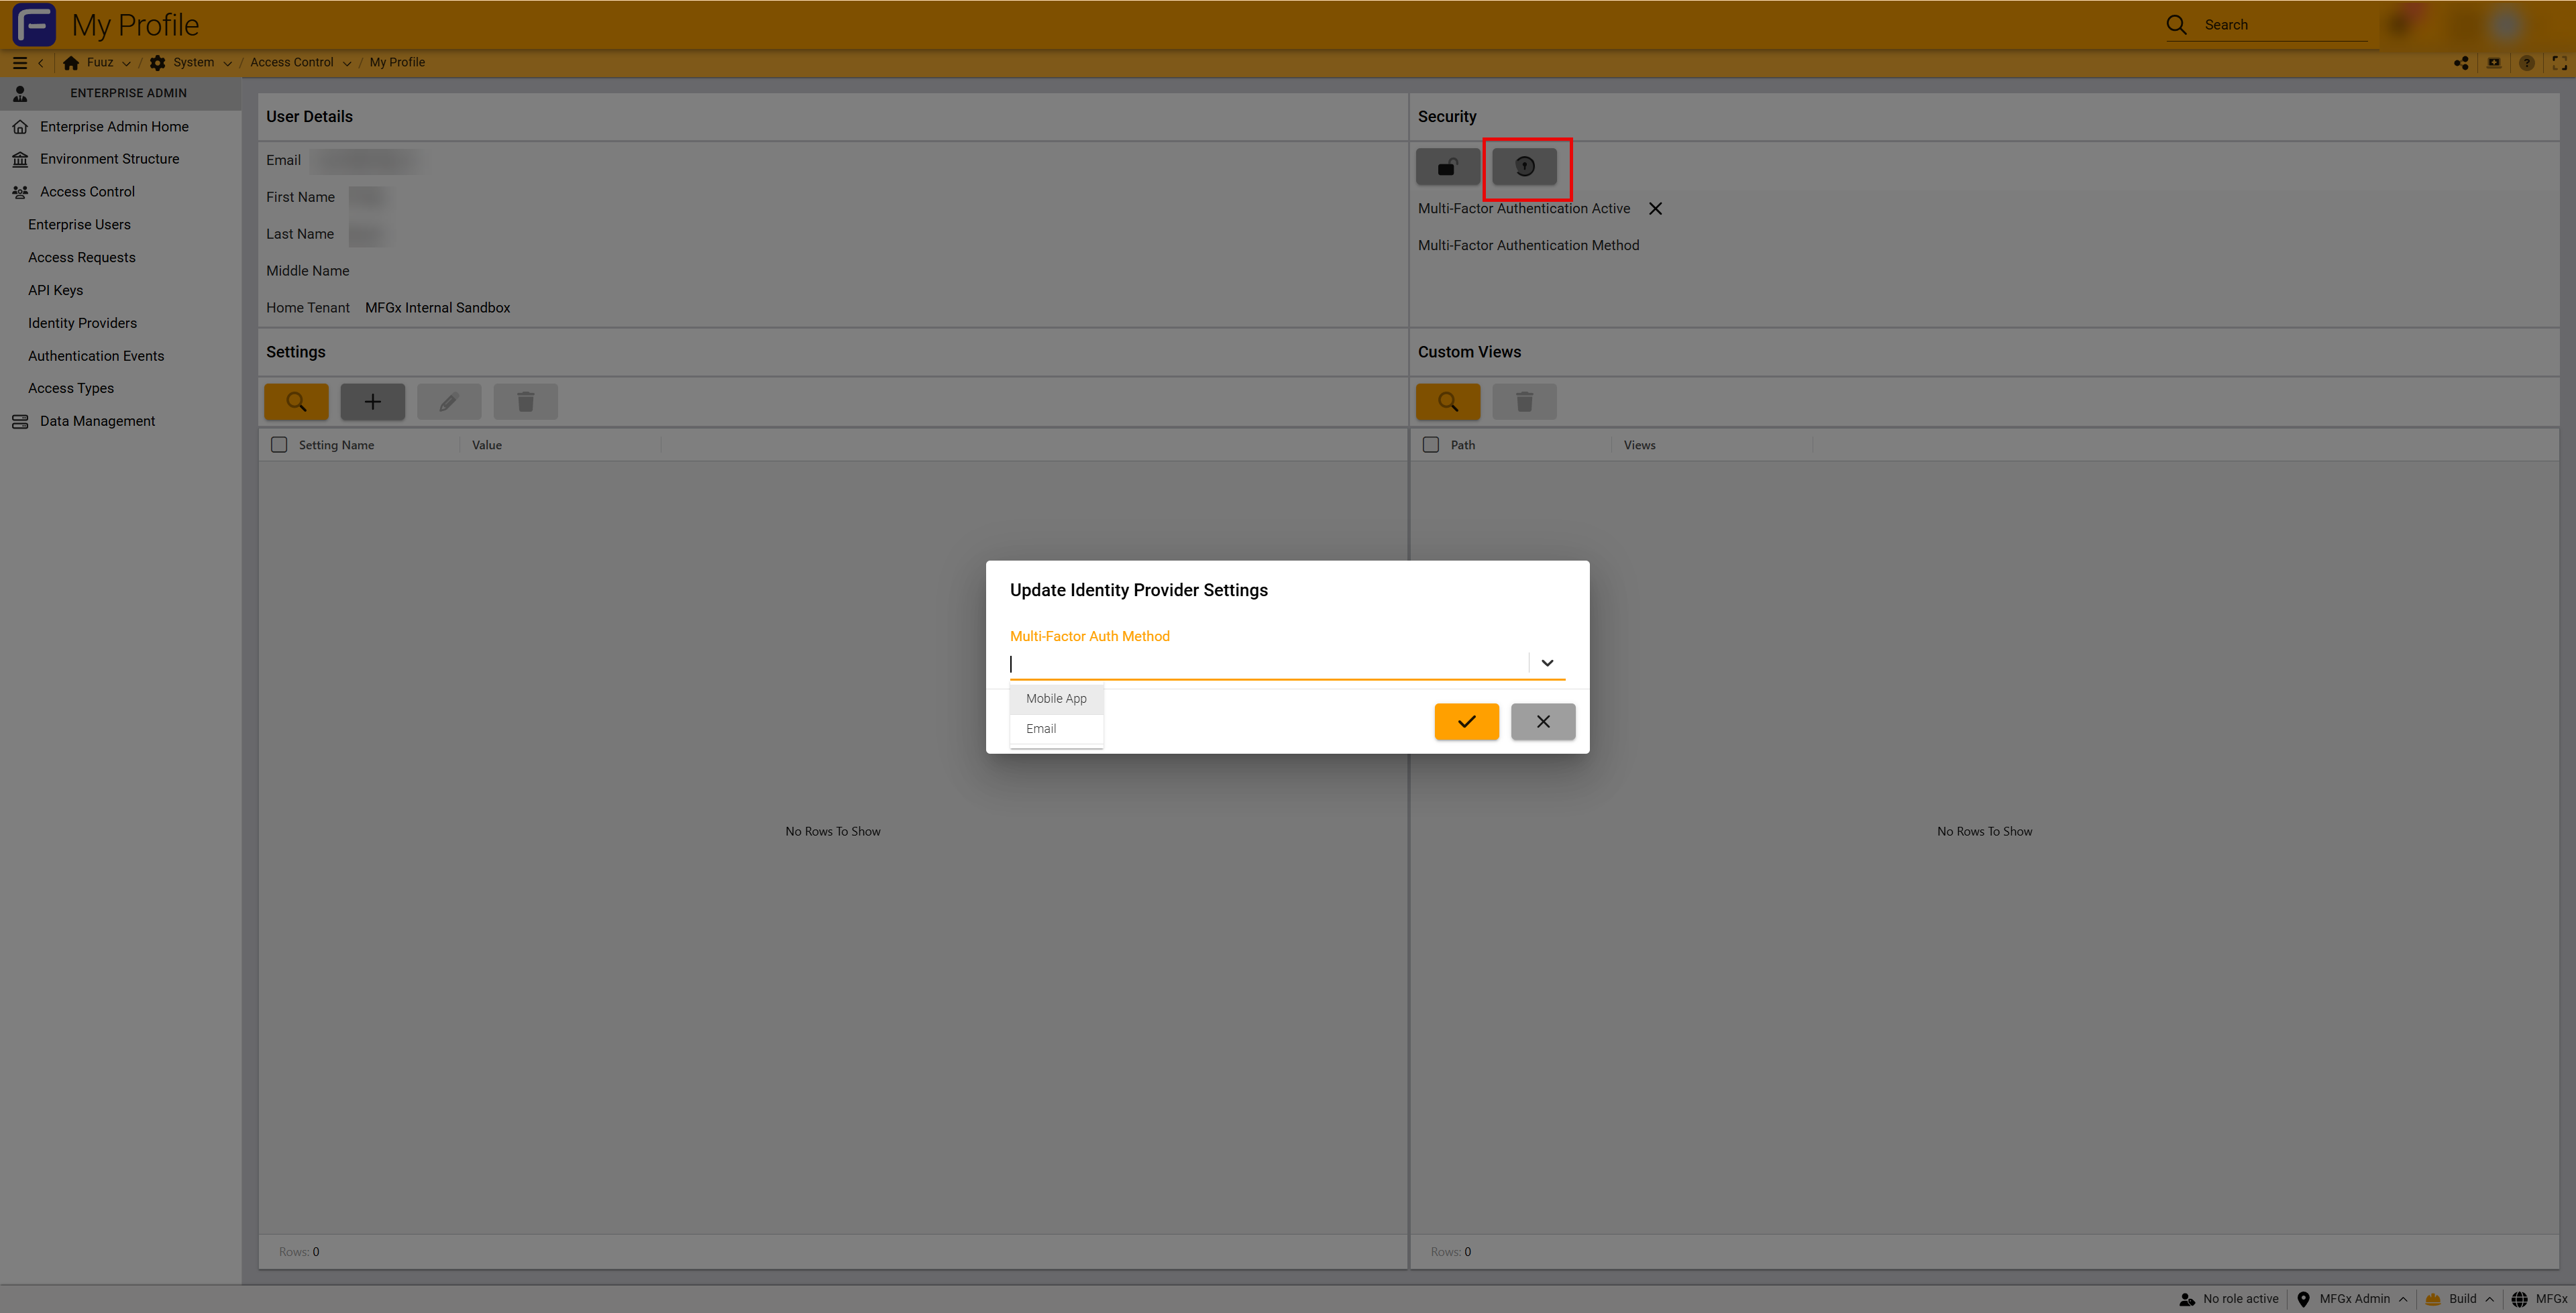Select Email option in dropdown list
The width and height of the screenshot is (2576, 1313).
(1056, 729)
